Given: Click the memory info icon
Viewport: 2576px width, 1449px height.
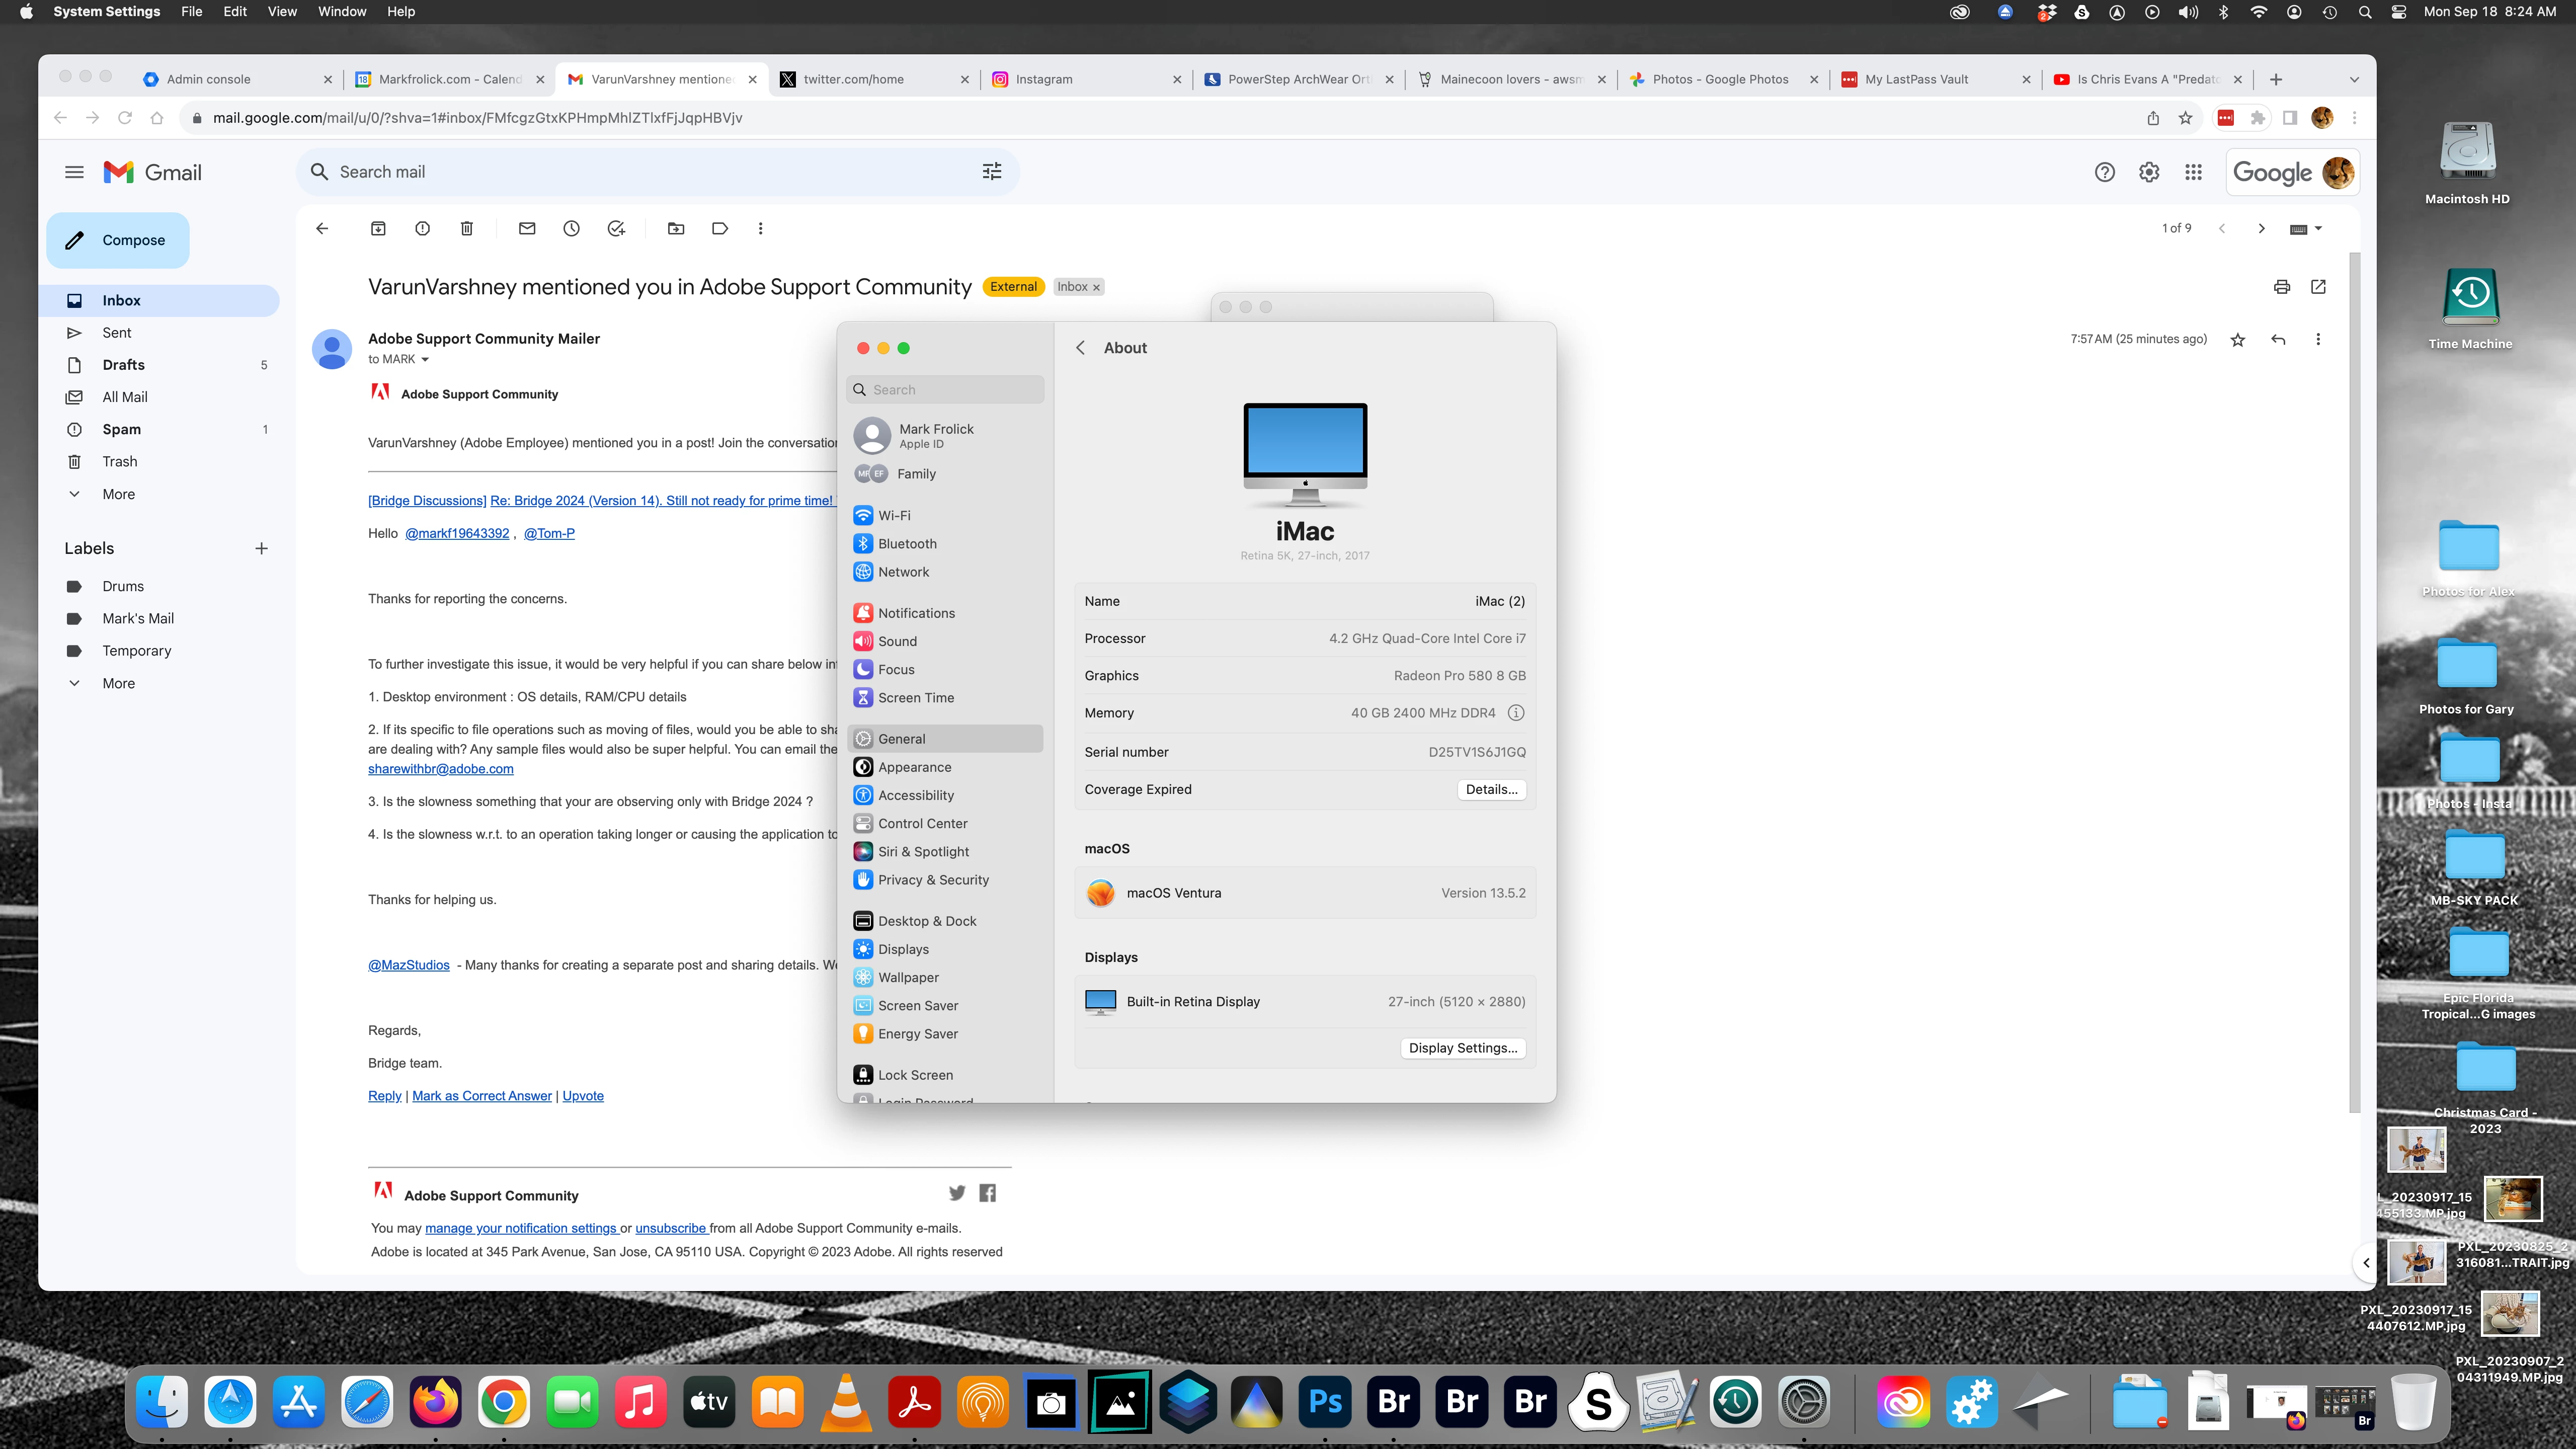Looking at the screenshot, I should (x=1516, y=713).
